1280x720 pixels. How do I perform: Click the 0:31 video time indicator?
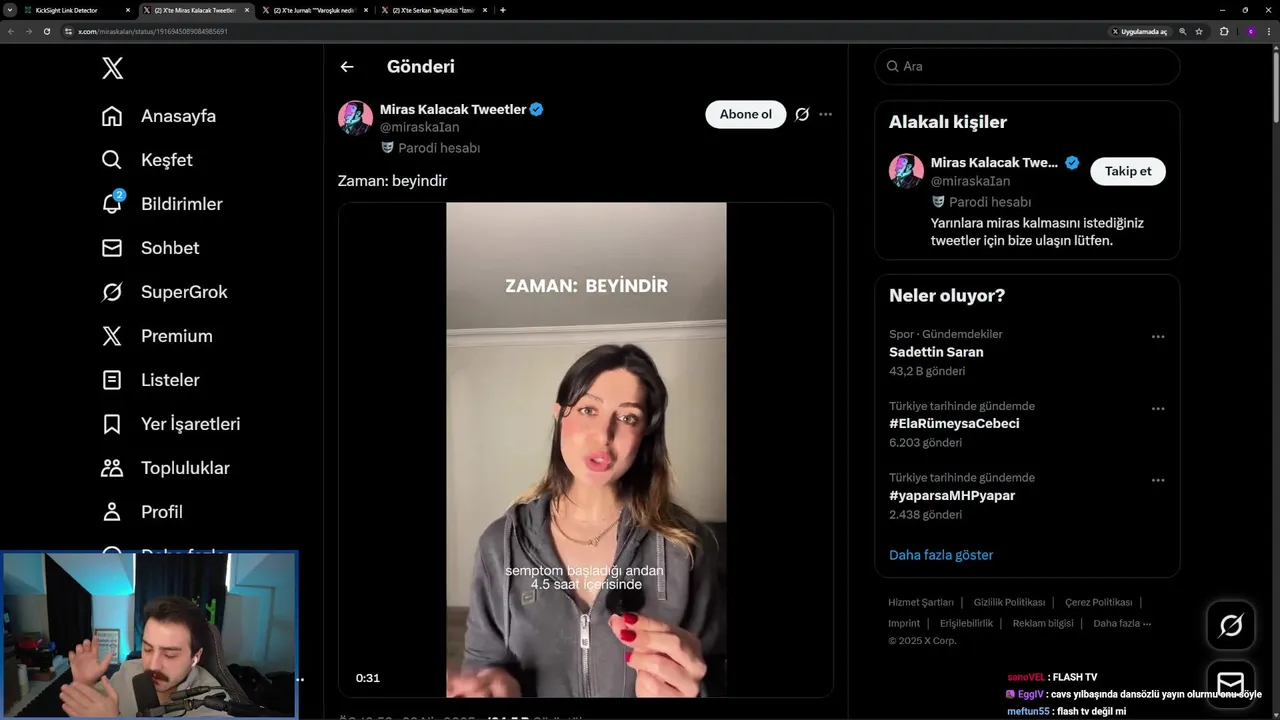[368, 678]
